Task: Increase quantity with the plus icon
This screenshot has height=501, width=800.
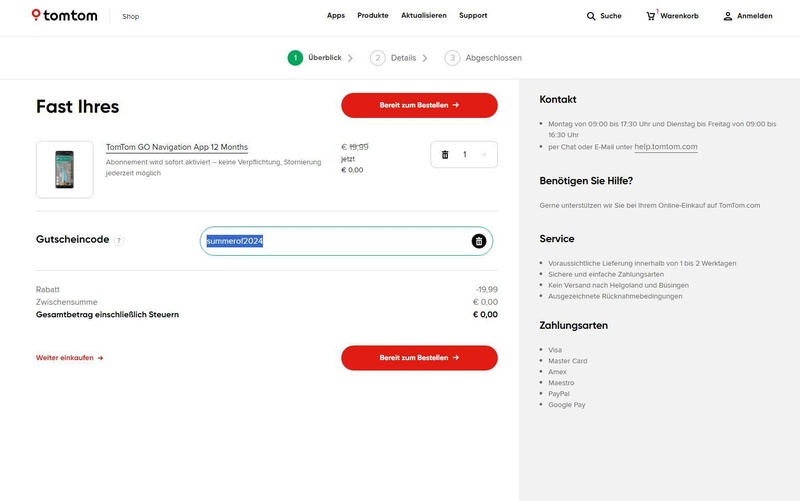Action: [x=484, y=154]
